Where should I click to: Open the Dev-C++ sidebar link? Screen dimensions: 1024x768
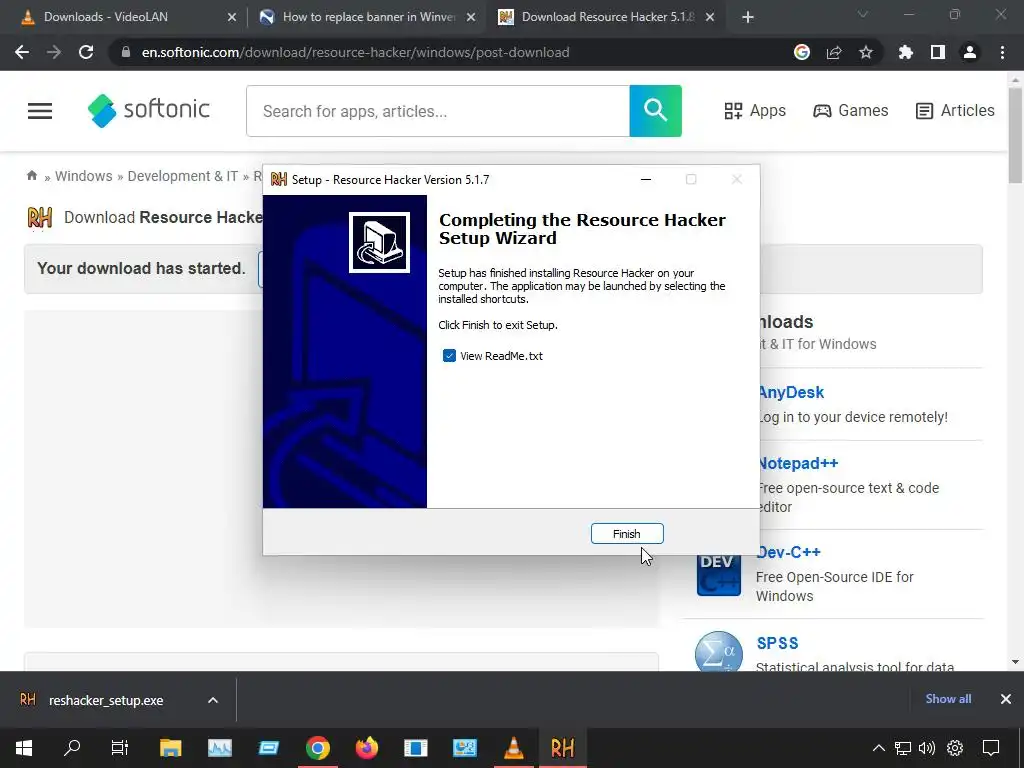[x=788, y=552]
